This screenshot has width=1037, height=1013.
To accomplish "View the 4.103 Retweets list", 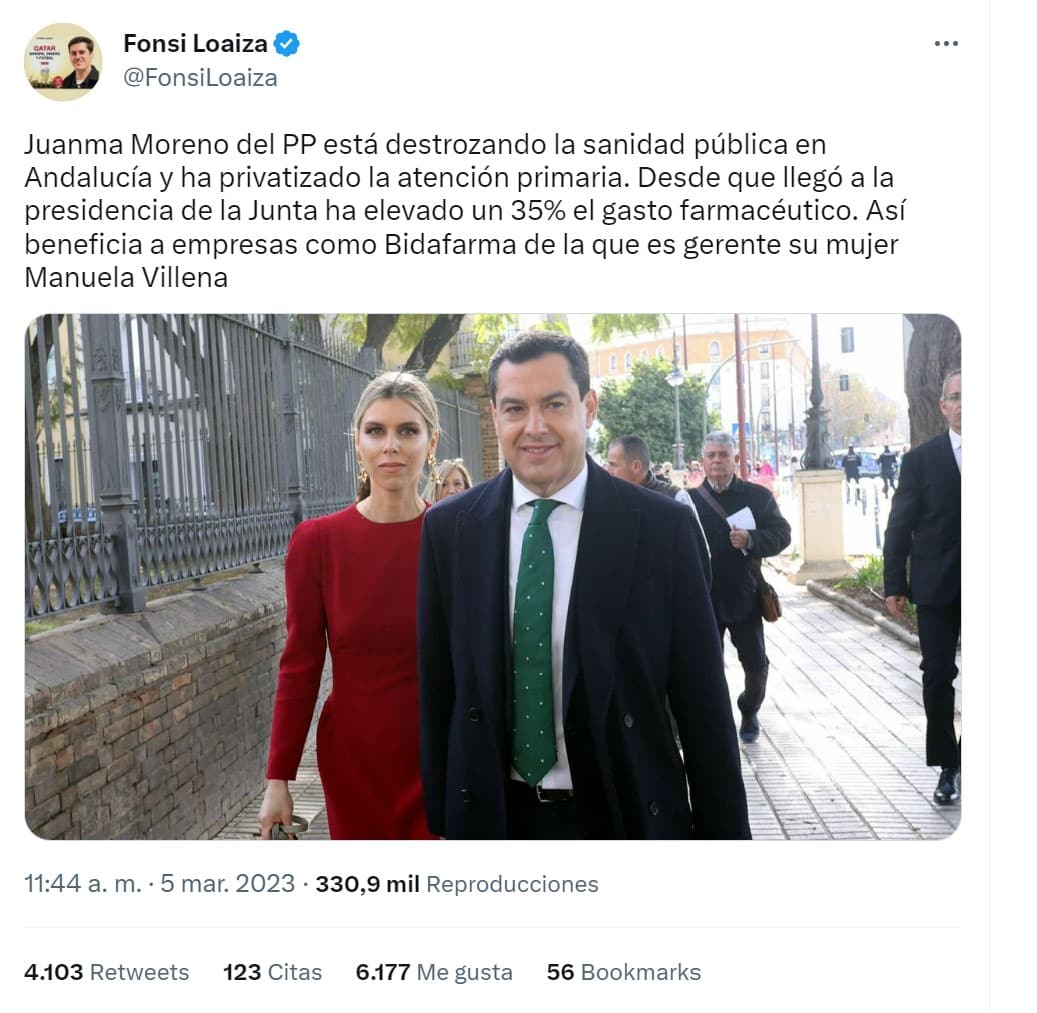I will (106, 972).
